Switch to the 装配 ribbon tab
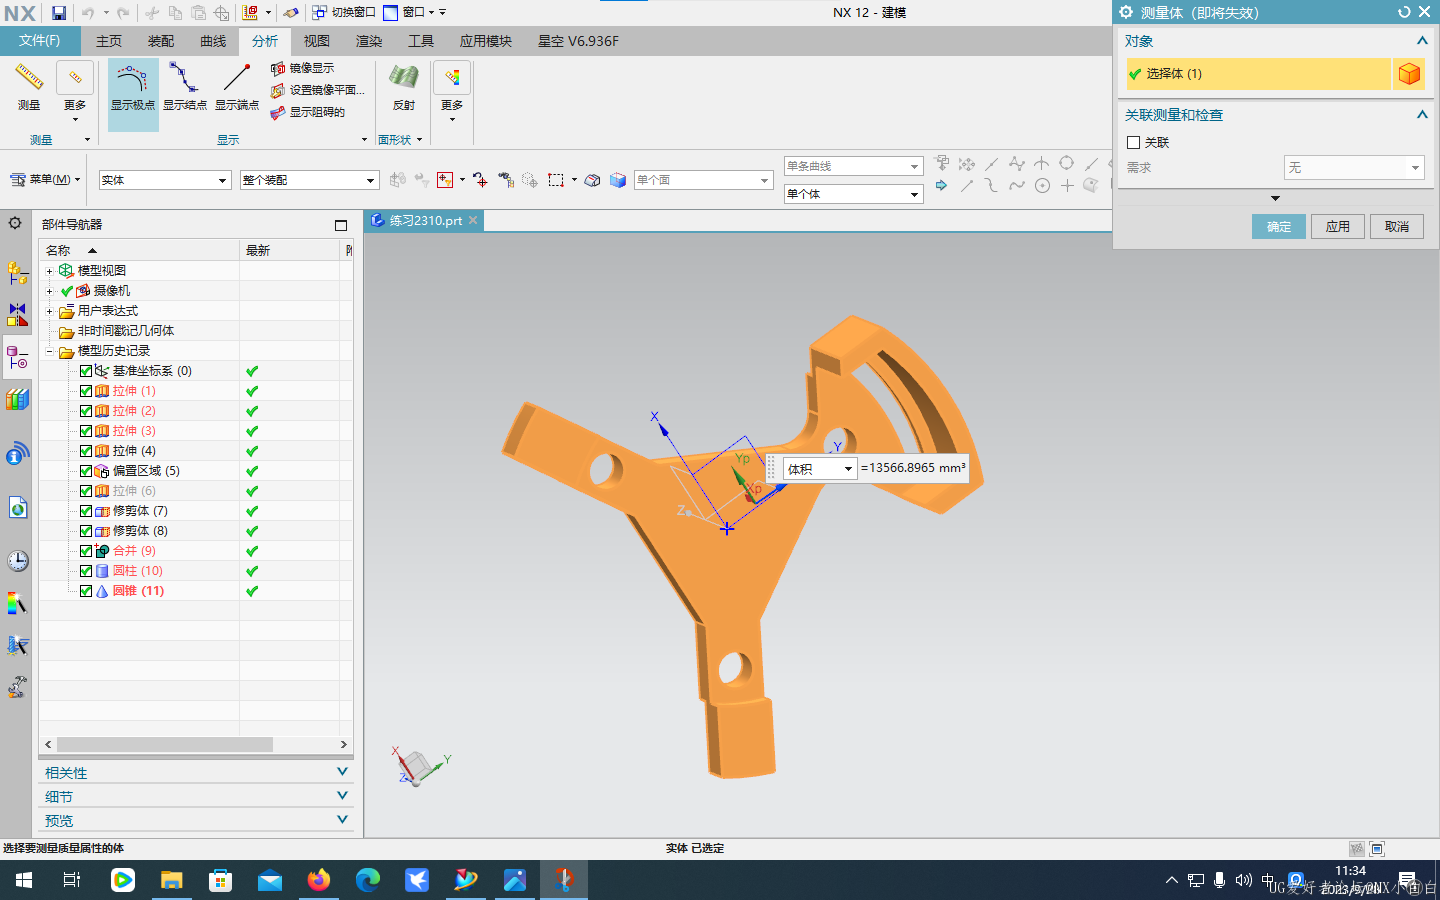 tap(161, 41)
